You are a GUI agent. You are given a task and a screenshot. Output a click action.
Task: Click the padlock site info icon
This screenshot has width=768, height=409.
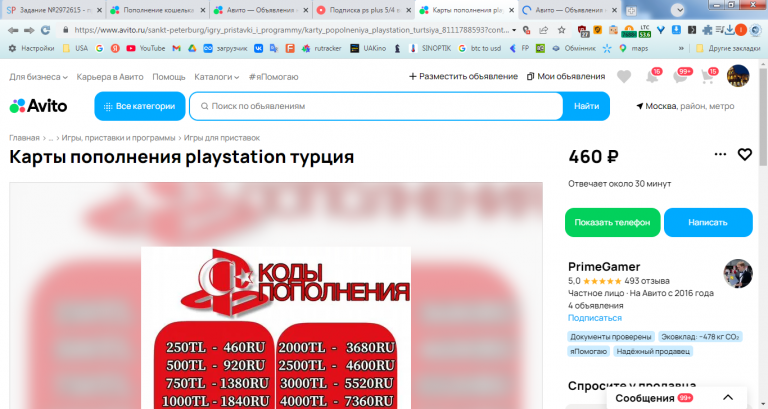pyautogui.click(x=66, y=30)
